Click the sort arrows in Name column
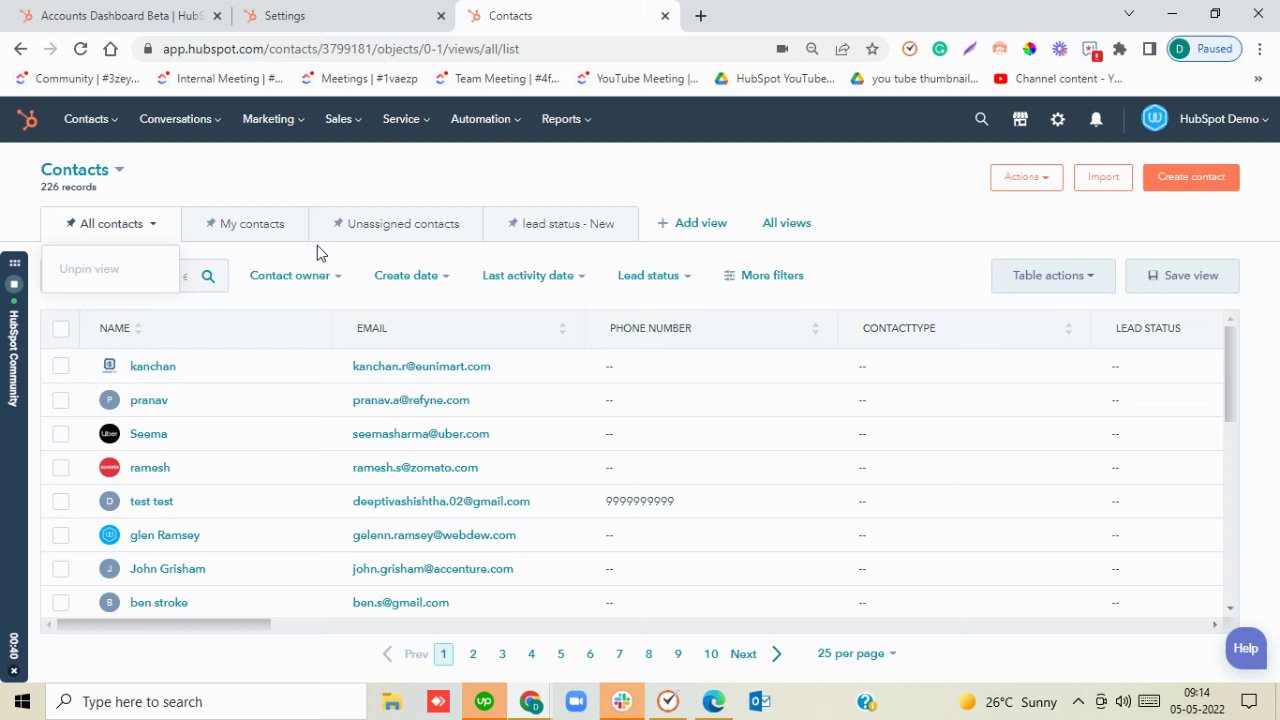The height and width of the screenshot is (720, 1280). 138,328
